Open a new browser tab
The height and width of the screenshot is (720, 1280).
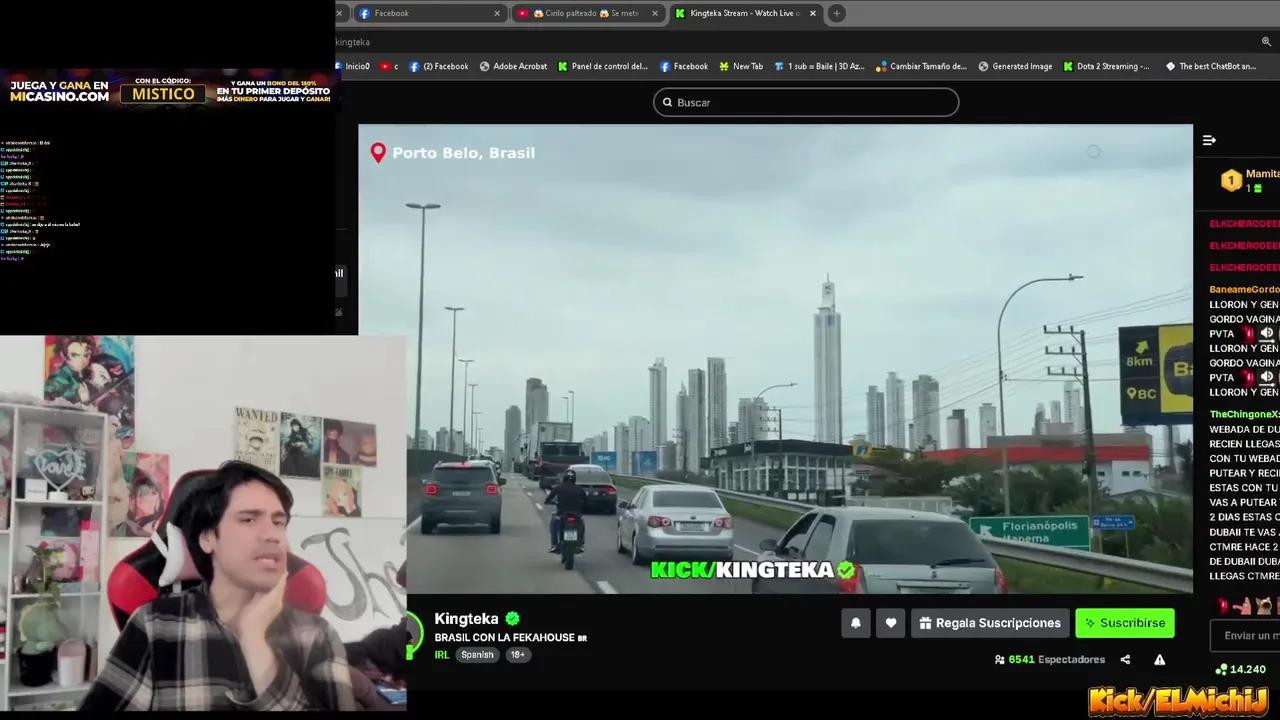tap(836, 13)
